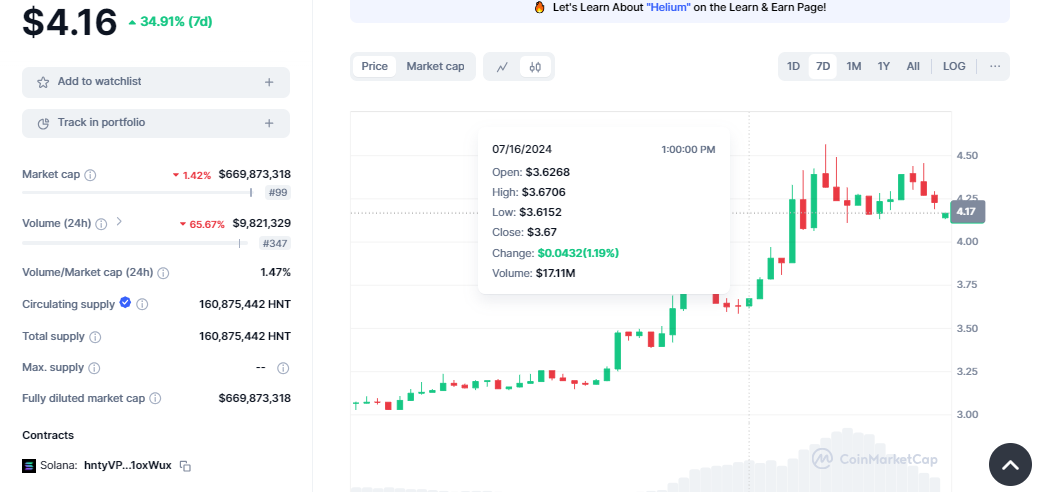Copy the Solana contract address

pyautogui.click(x=185, y=466)
